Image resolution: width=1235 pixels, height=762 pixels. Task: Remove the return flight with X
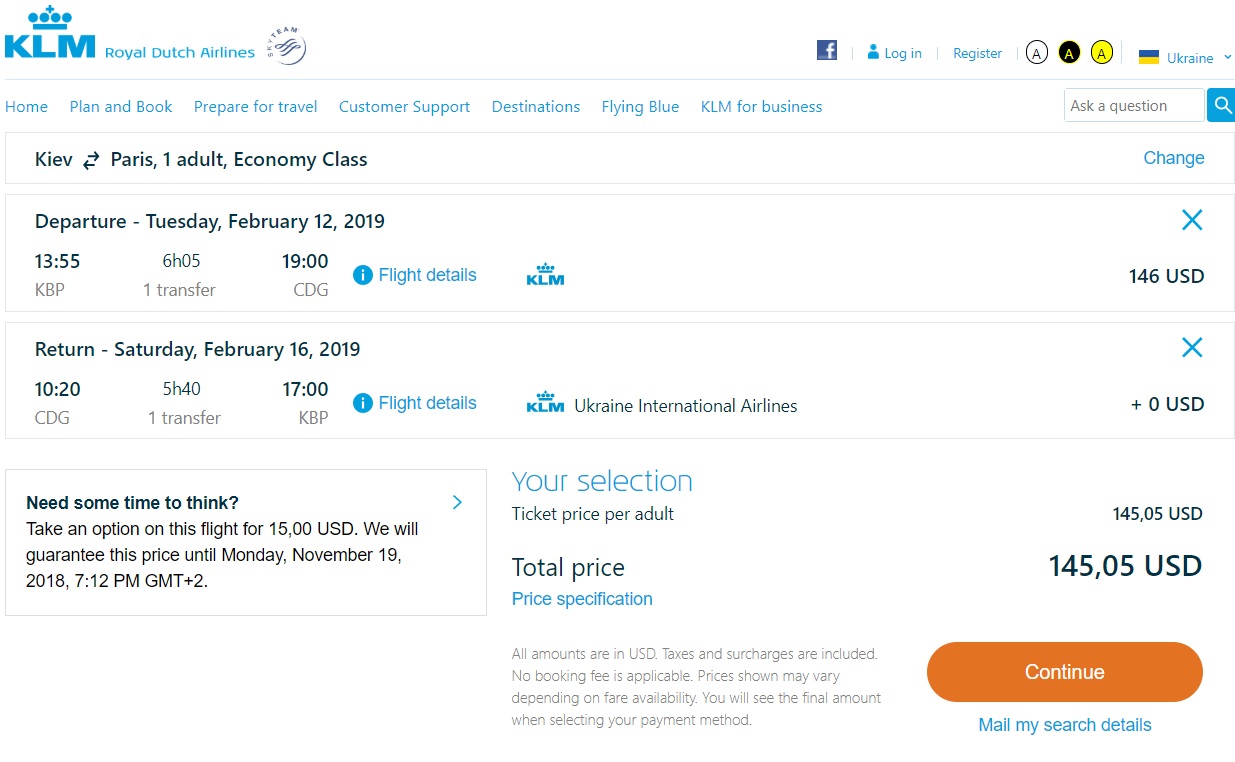tap(1192, 348)
